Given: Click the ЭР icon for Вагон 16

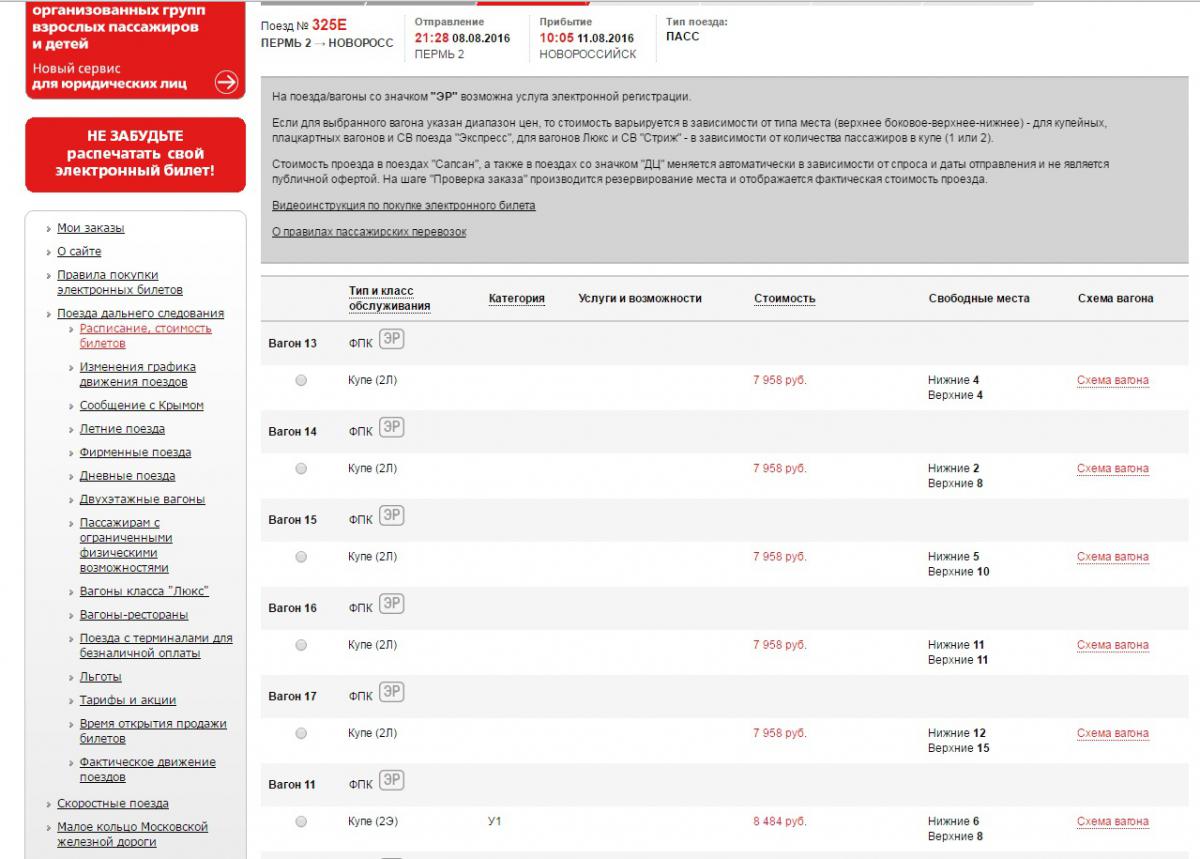Looking at the screenshot, I should pyautogui.click(x=392, y=605).
